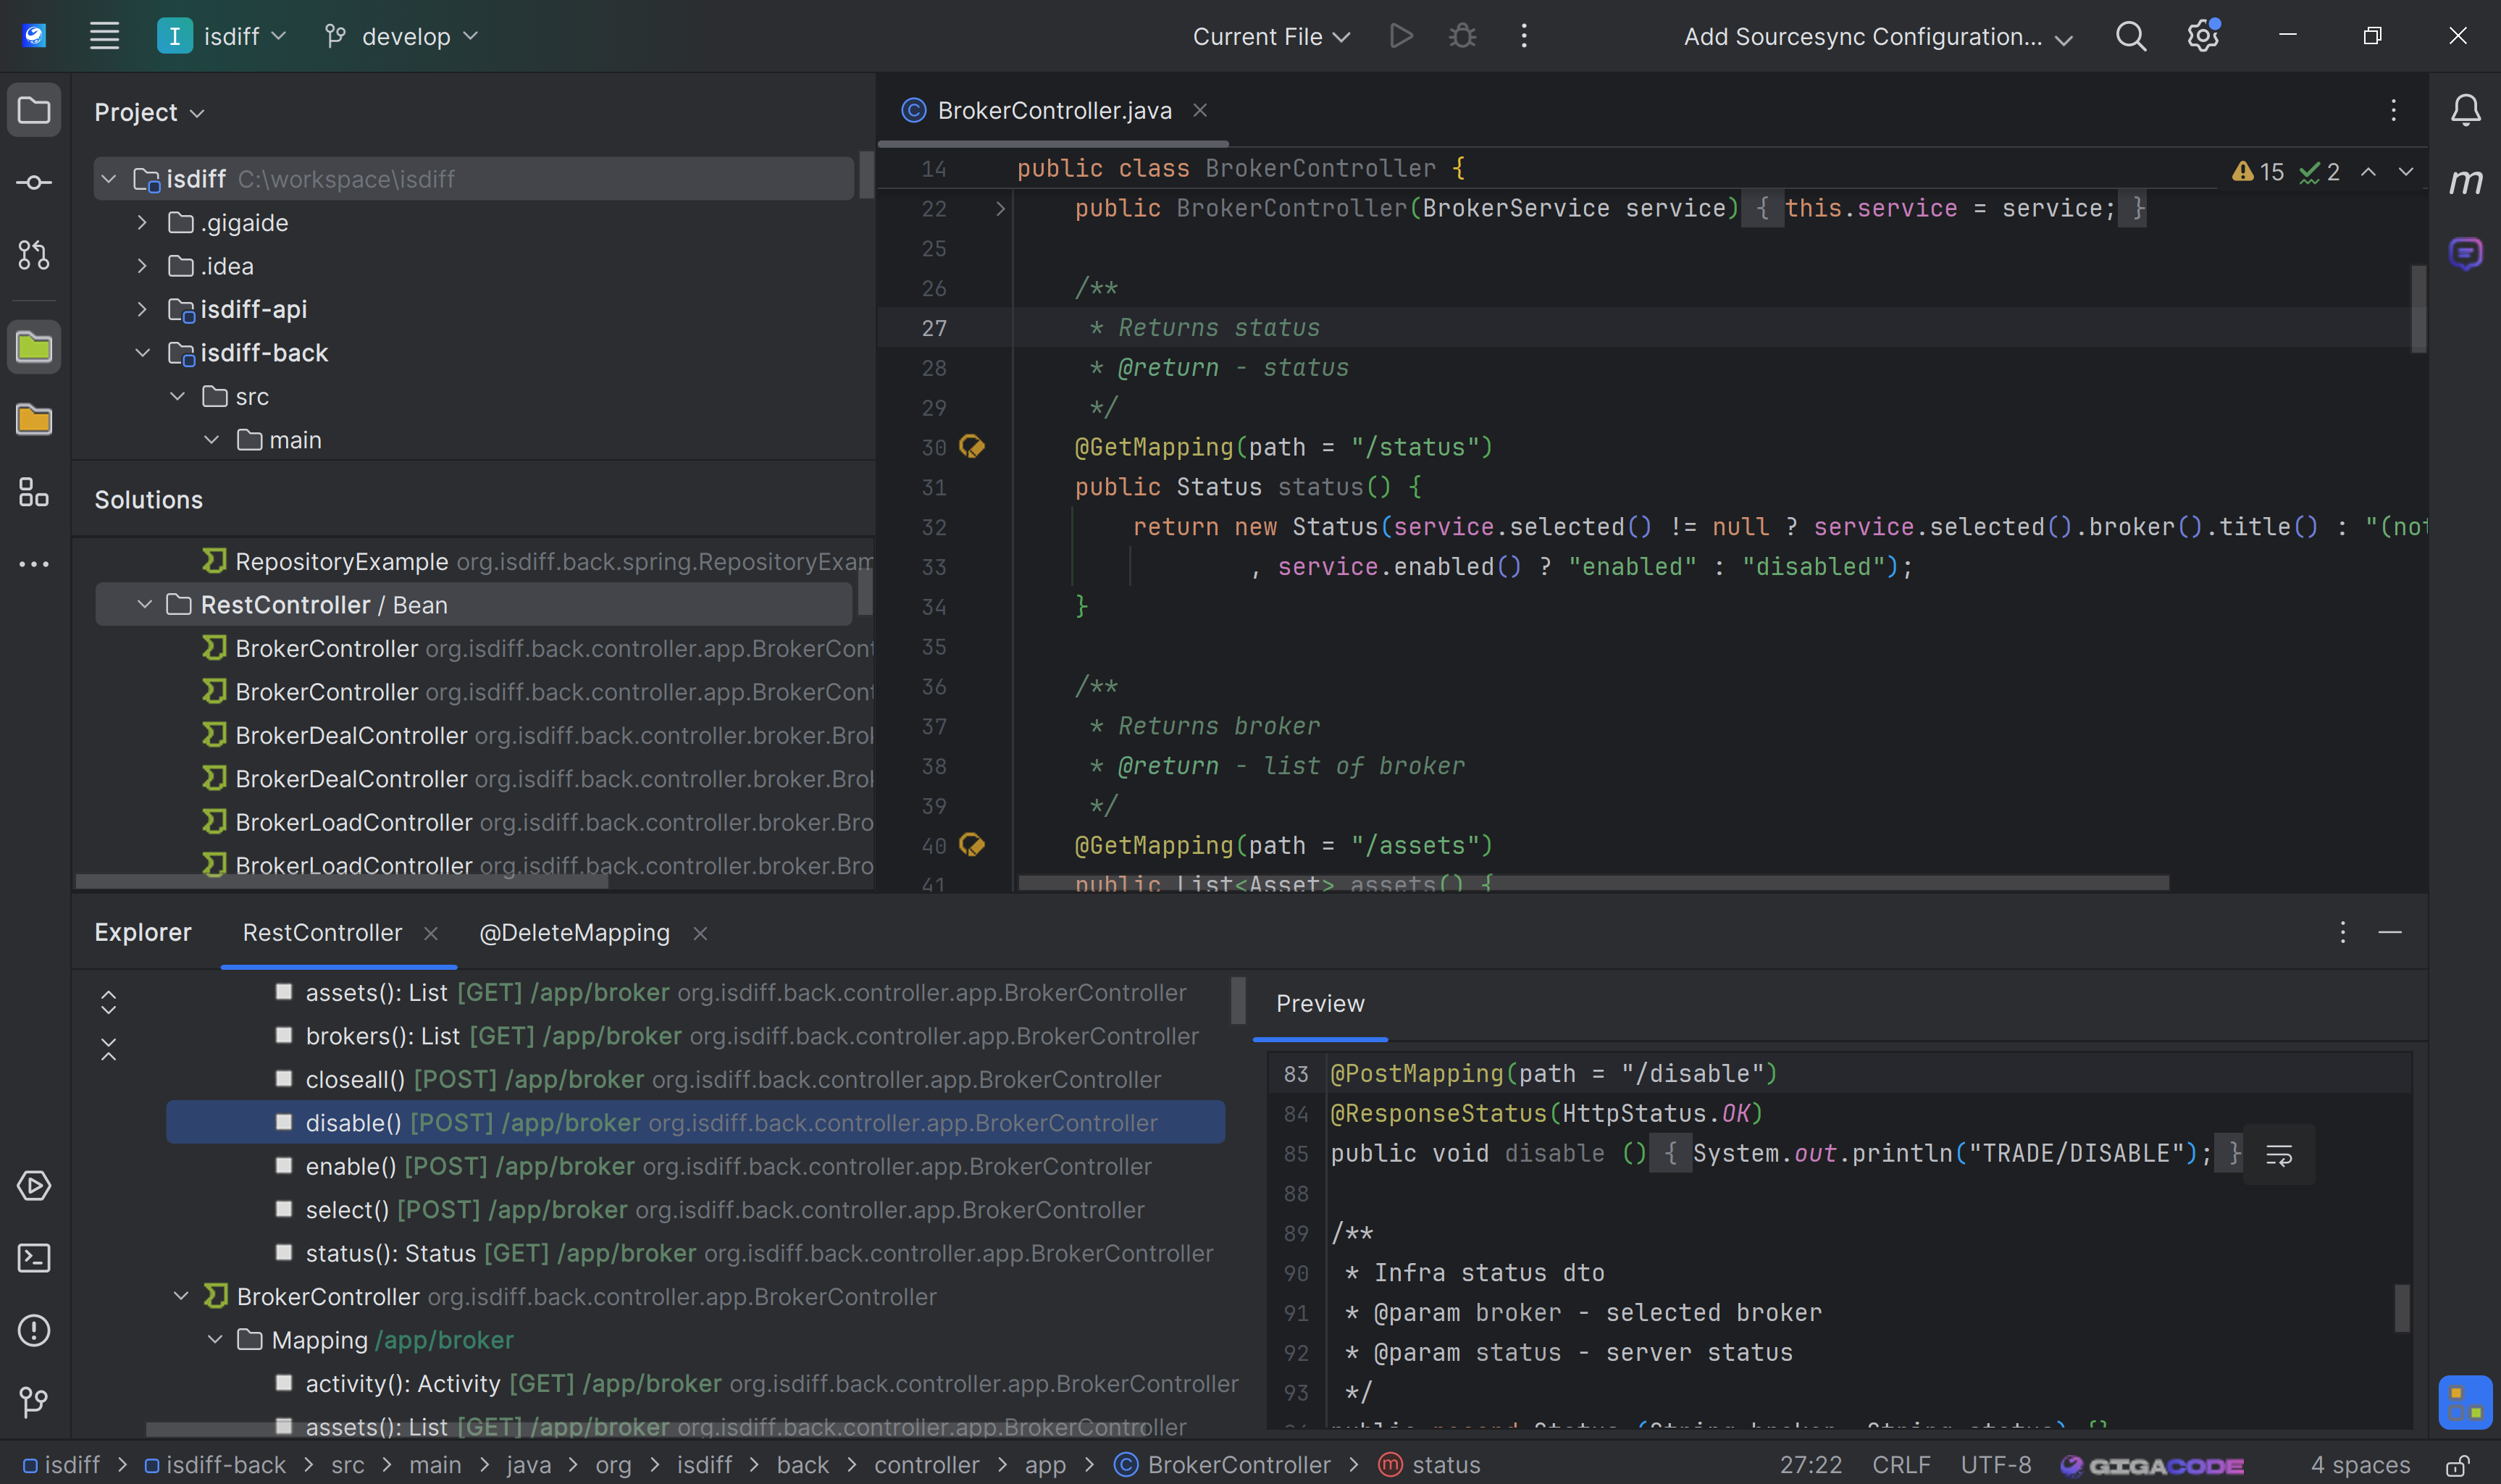
Task: Show more tool windows ellipsis
Action: (x=34, y=564)
